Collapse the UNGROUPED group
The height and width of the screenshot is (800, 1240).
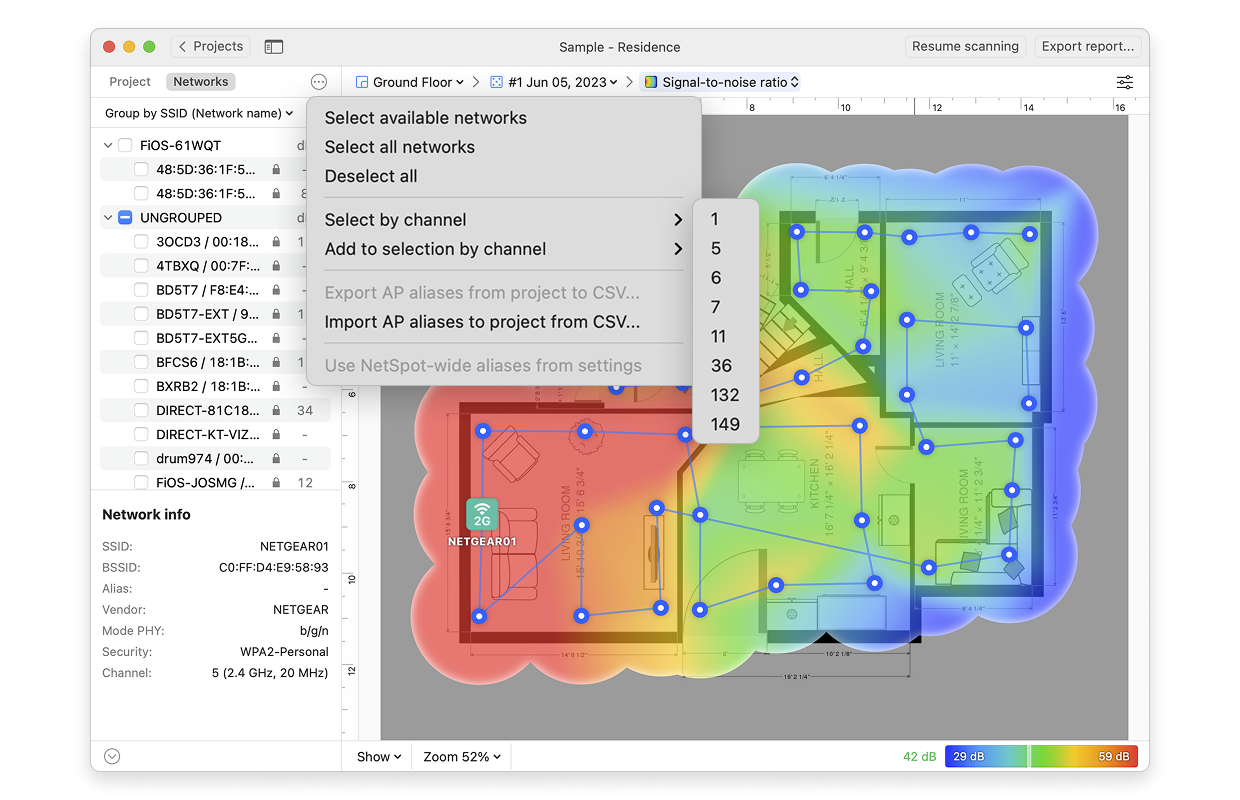pos(108,217)
